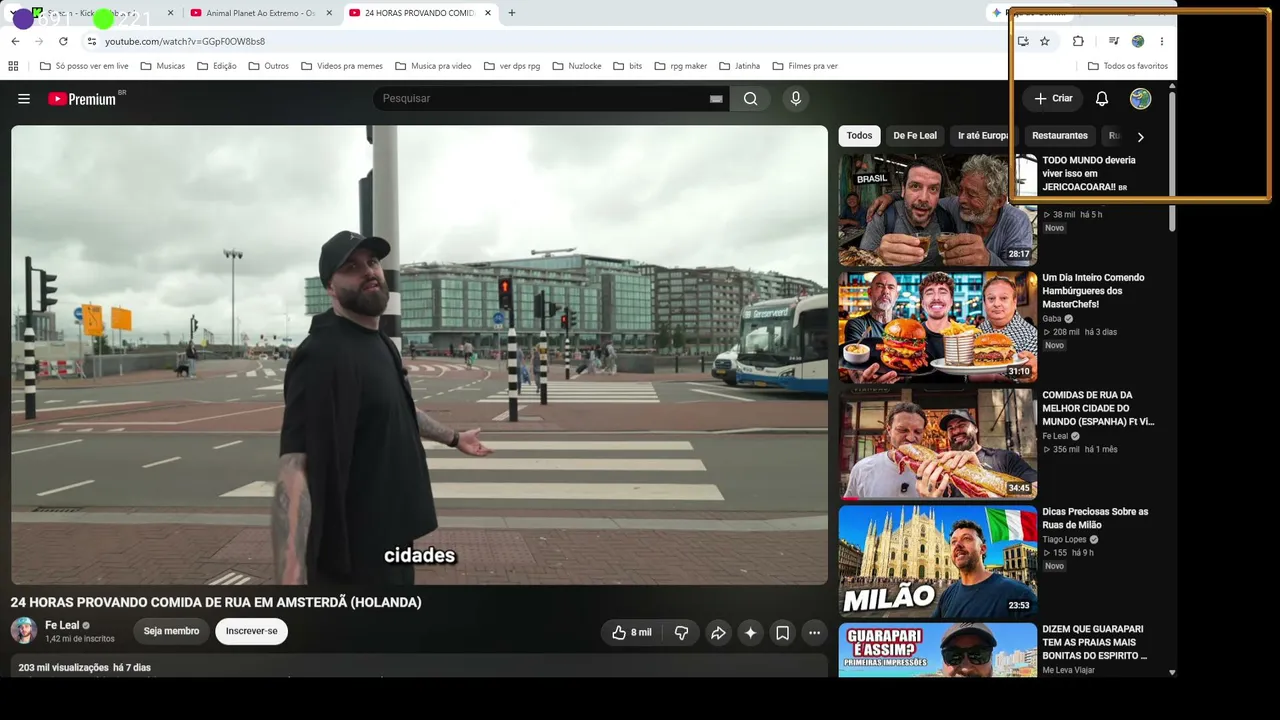Open the Chrome three-dot menu
This screenshot has width=1280, height=720.
tap(1162, 41)
